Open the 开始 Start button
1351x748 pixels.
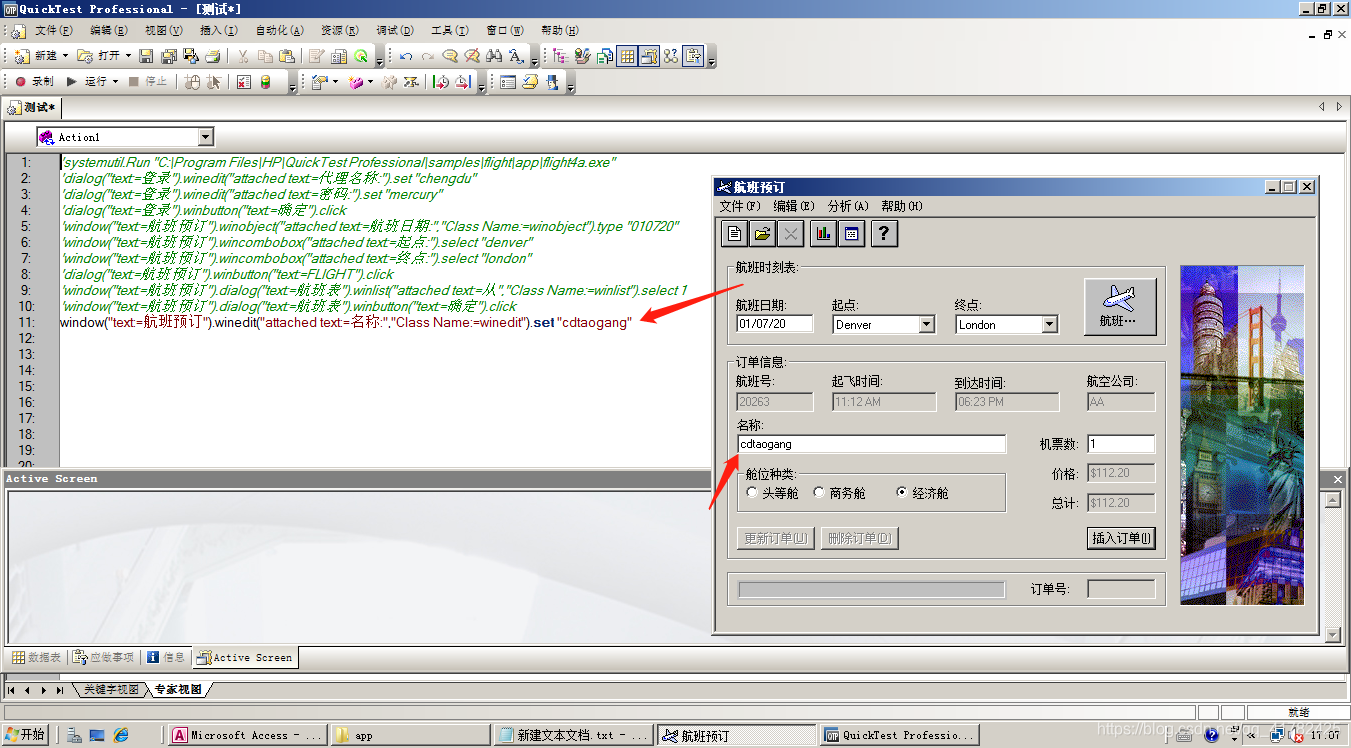pyautogui.click(x=26, y=735)
